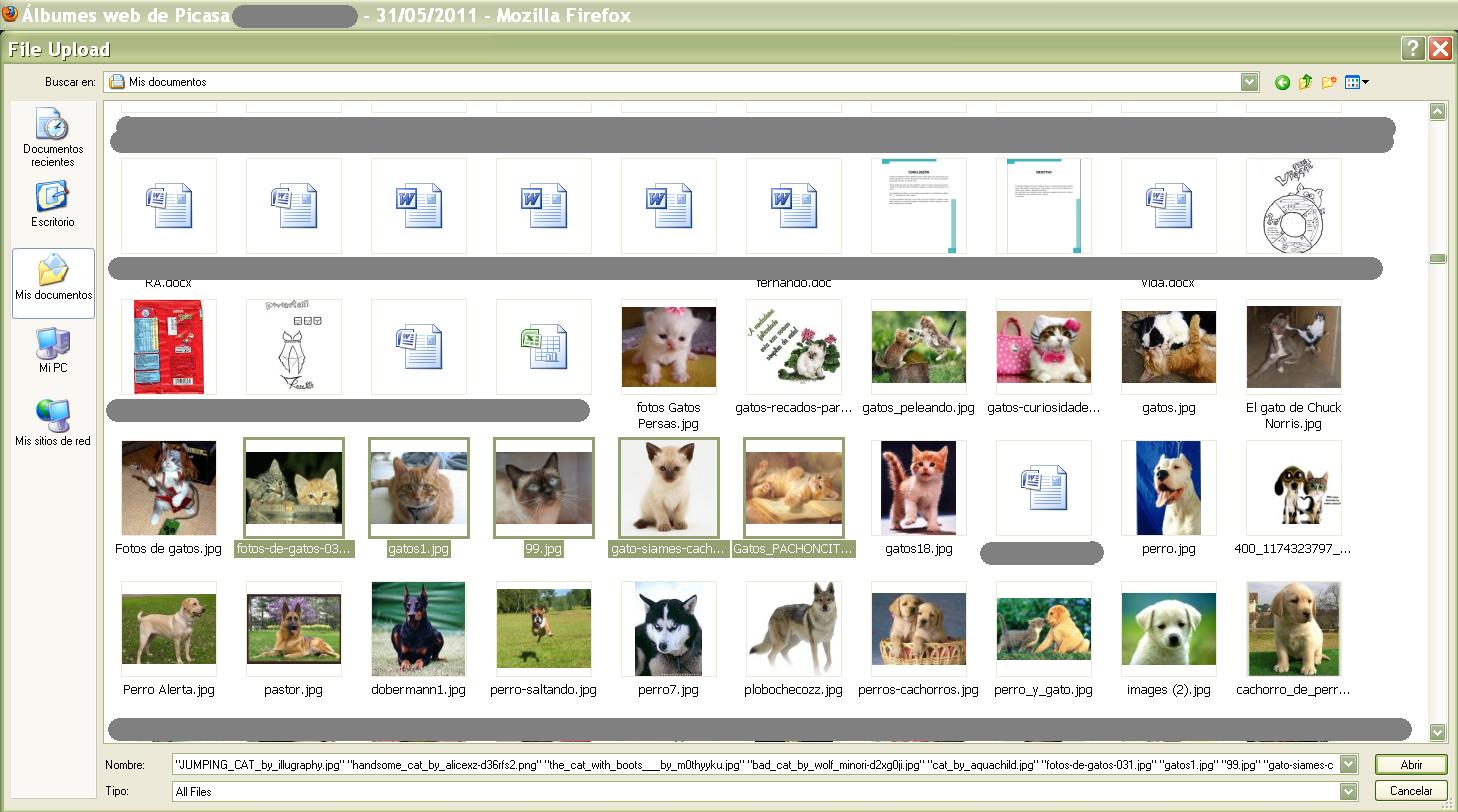Expand the Nombre filename dropdown
The width and height of the screenshot is (1458, 812).
1348,765
